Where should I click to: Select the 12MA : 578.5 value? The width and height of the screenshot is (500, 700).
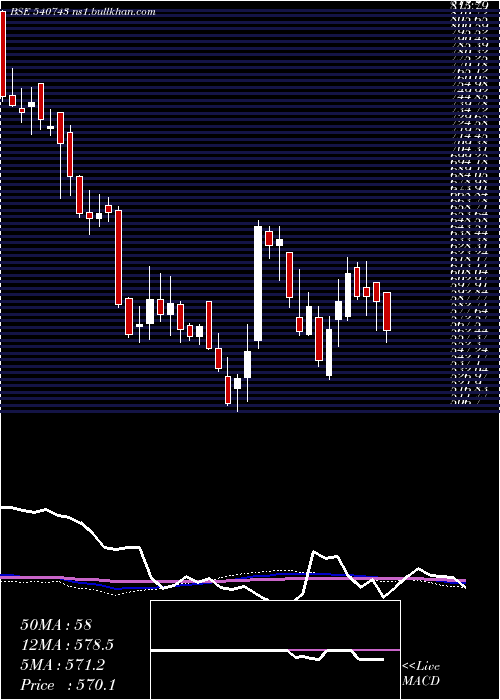(x=65, y=645)
